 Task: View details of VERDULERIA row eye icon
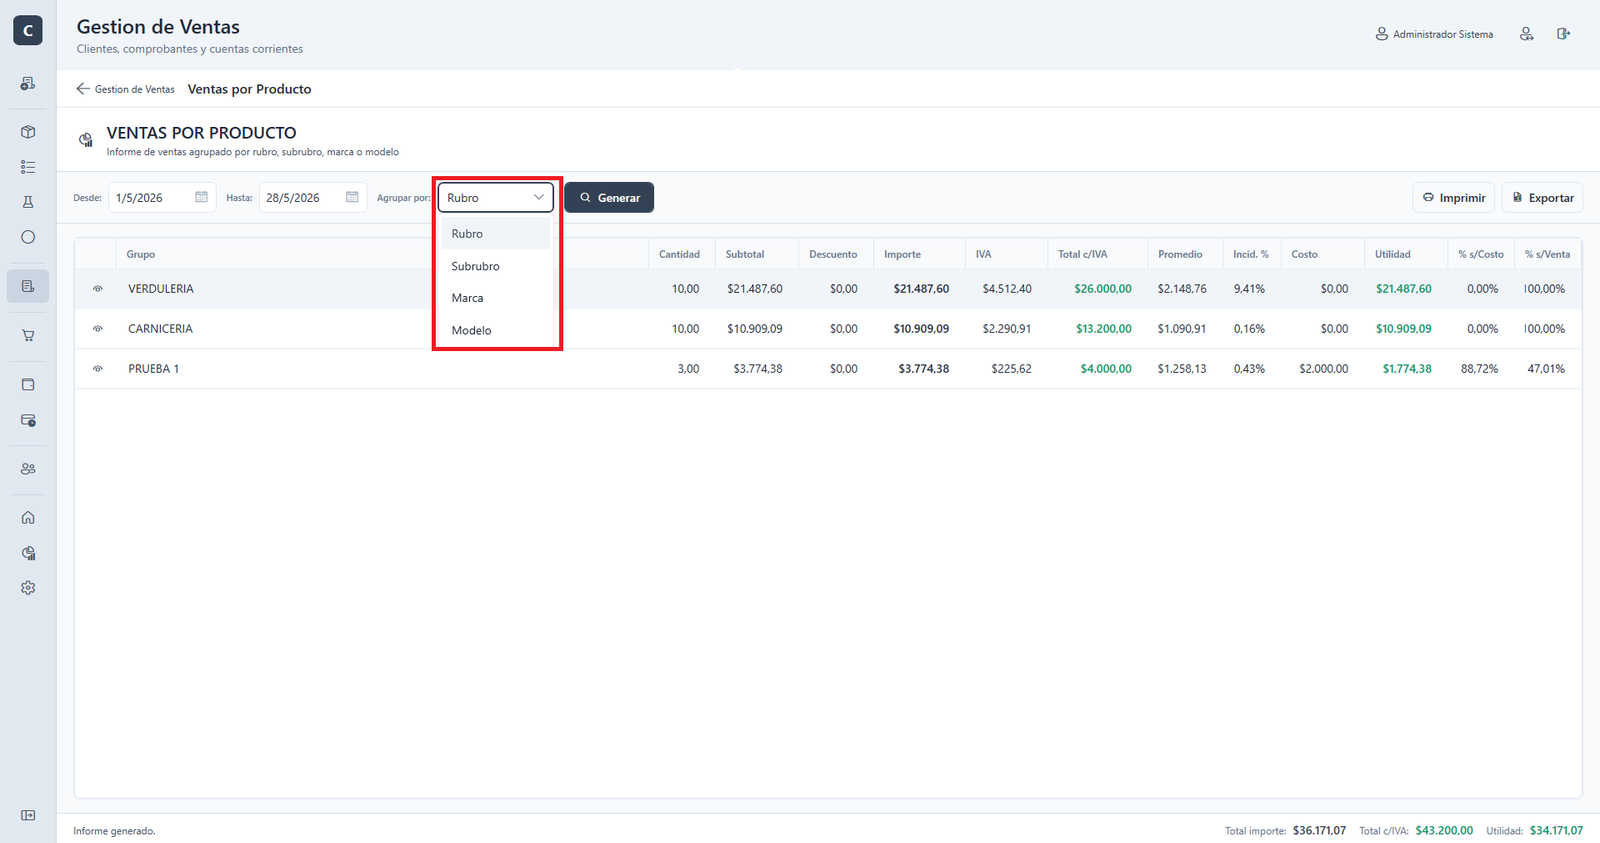(x=98, y=289)
